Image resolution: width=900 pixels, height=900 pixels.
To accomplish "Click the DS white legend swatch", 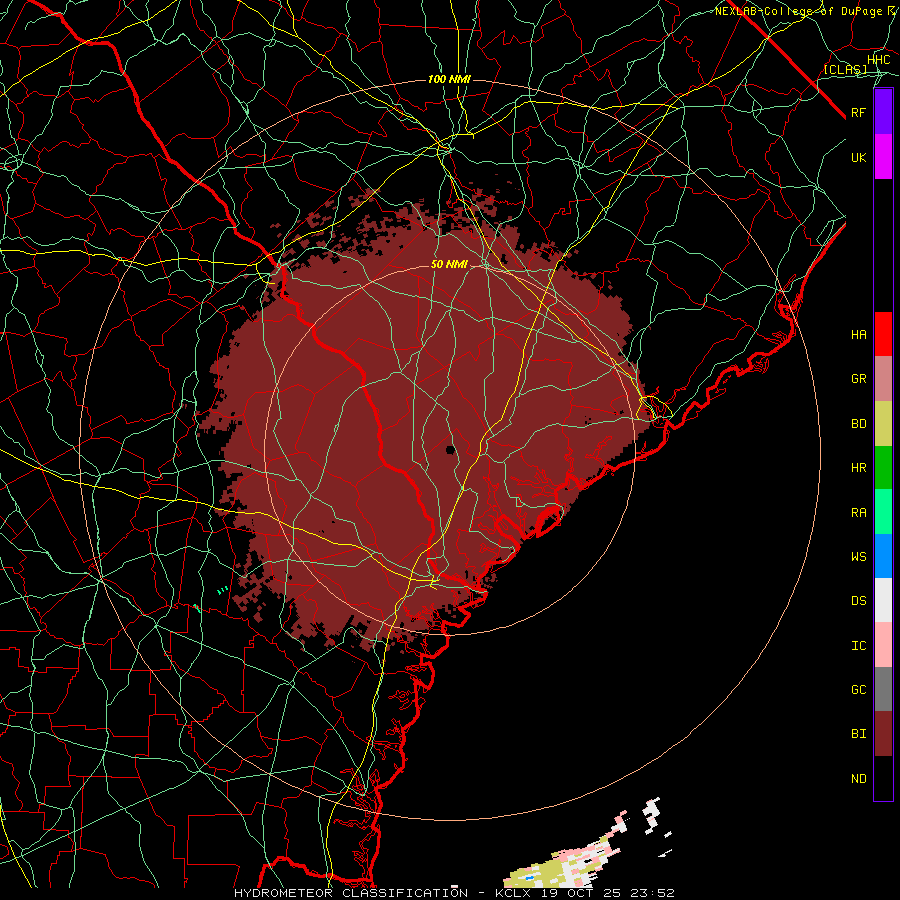I will point(883,600).
